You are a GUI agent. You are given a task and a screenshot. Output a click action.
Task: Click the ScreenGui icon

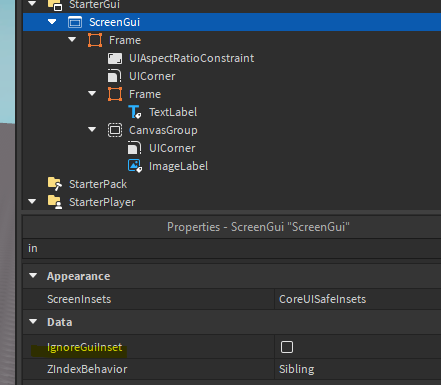point(75,22)
